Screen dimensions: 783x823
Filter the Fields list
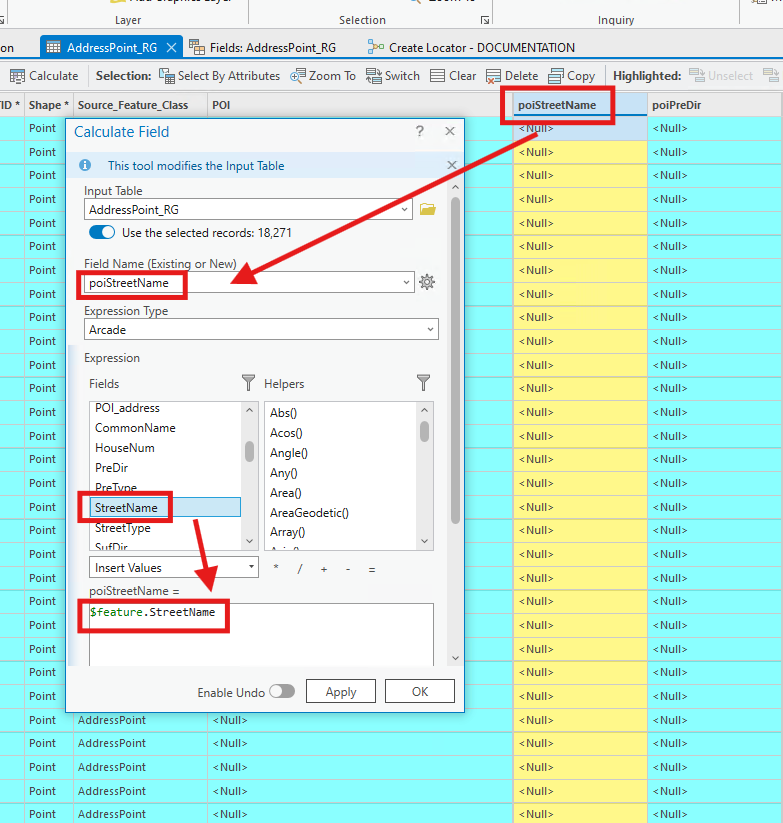click(x=248, y=383)
